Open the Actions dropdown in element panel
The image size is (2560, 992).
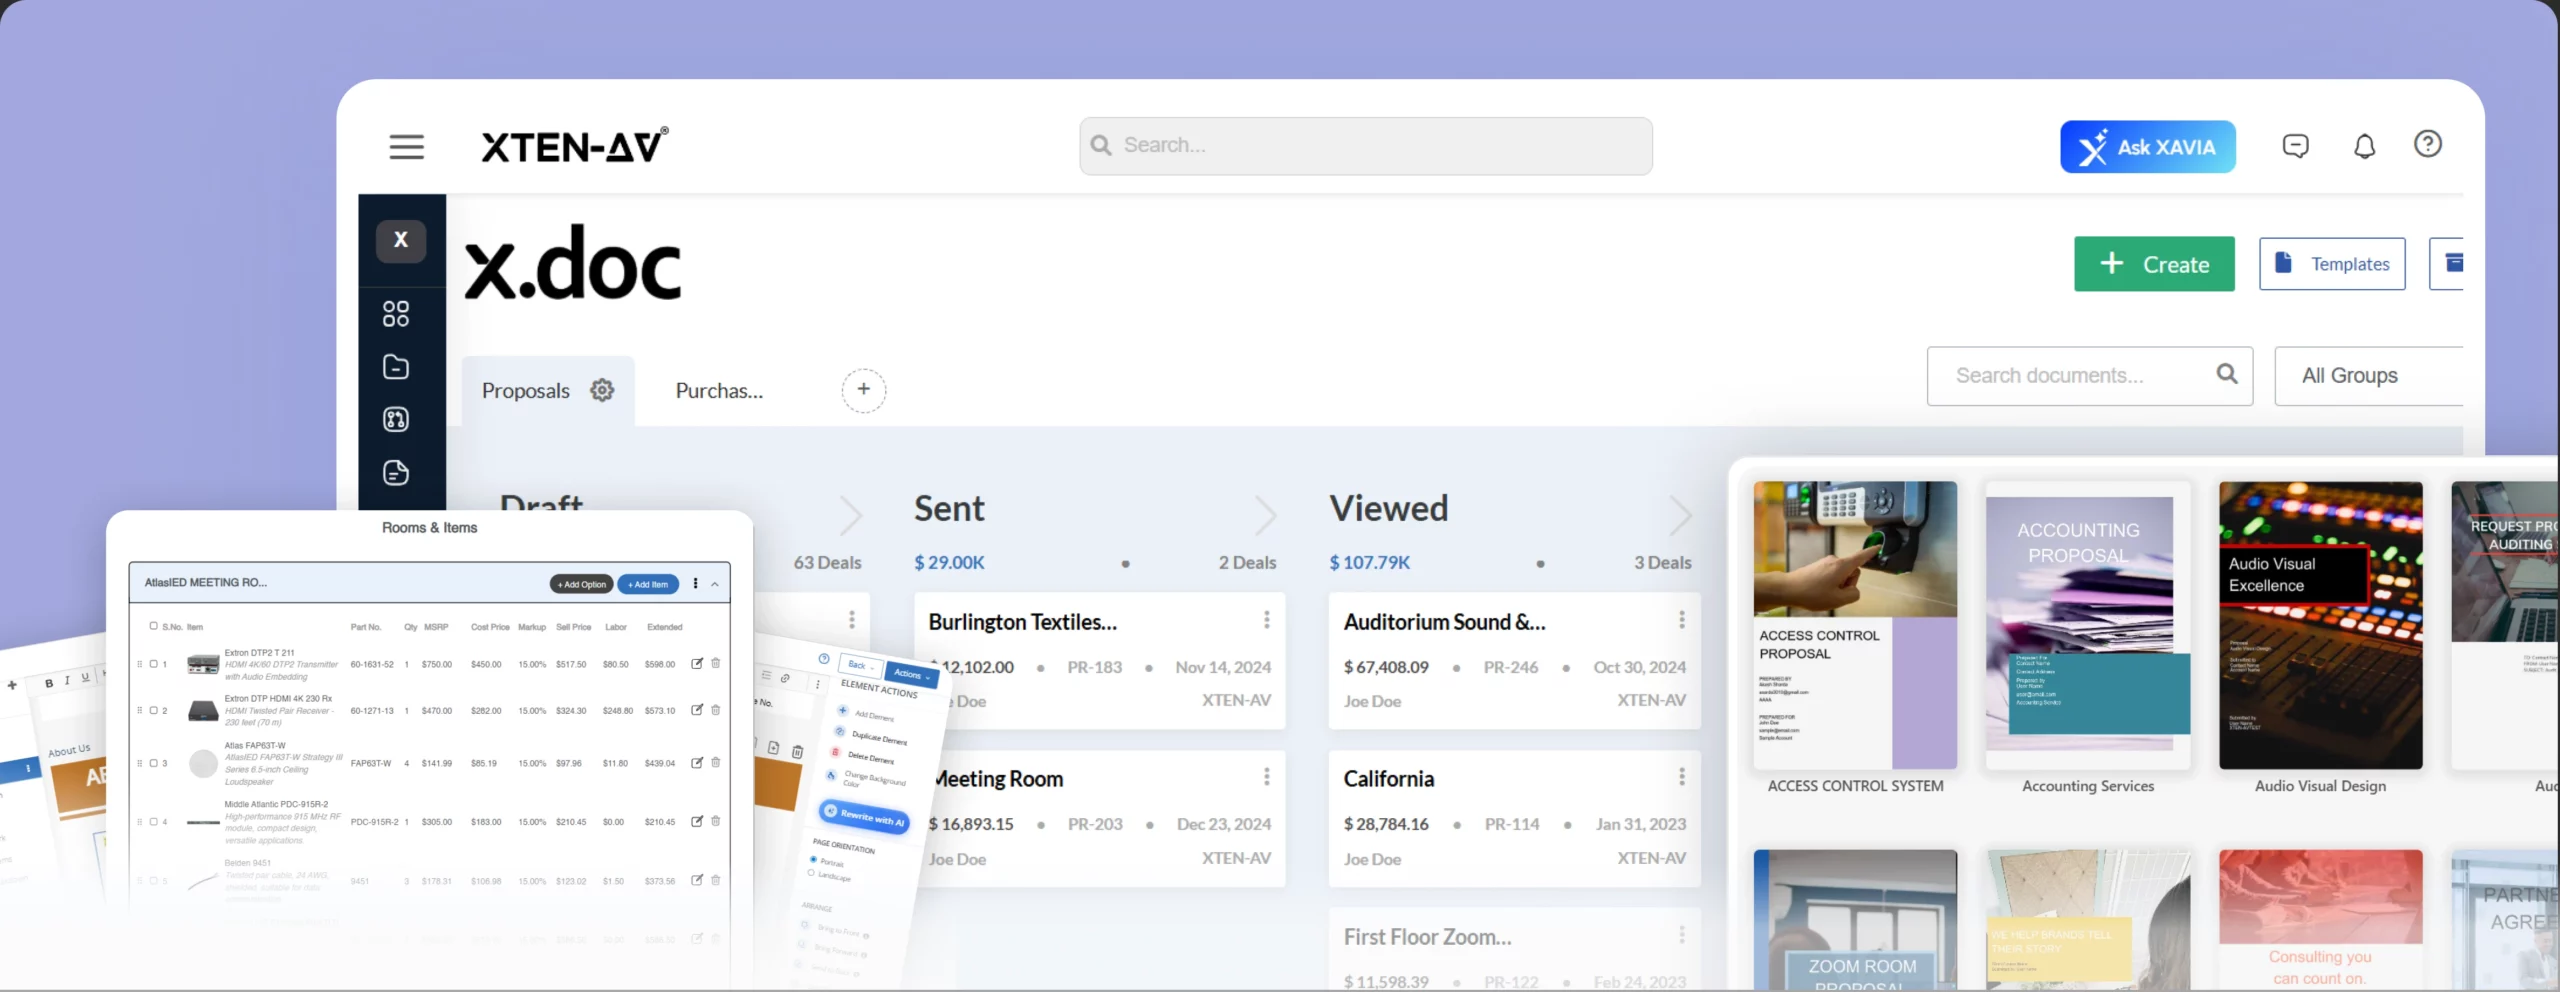911,675
